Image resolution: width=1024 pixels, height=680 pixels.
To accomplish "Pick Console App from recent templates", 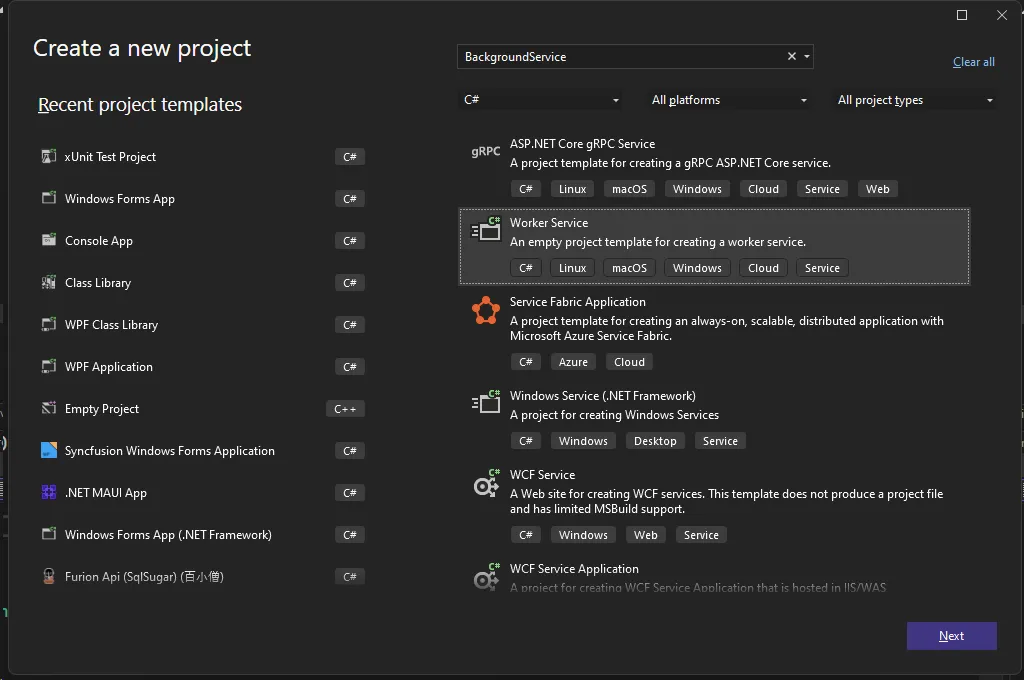I will pyautogui.click(x=99, y=240).
